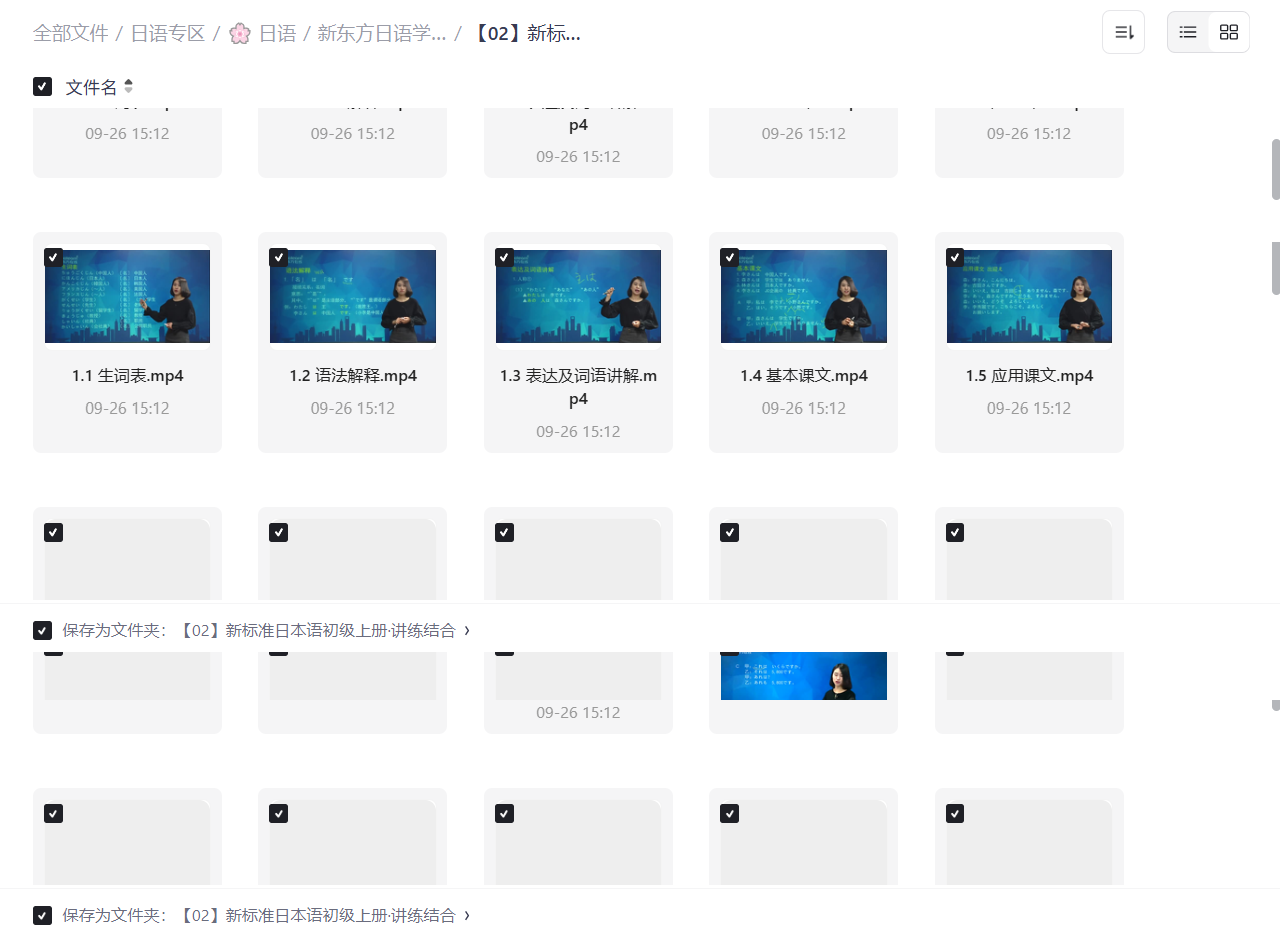Go to 全部文件 in breadcrumb
Viewport: 1280px width, 942px height.
(x=70, y=33)
